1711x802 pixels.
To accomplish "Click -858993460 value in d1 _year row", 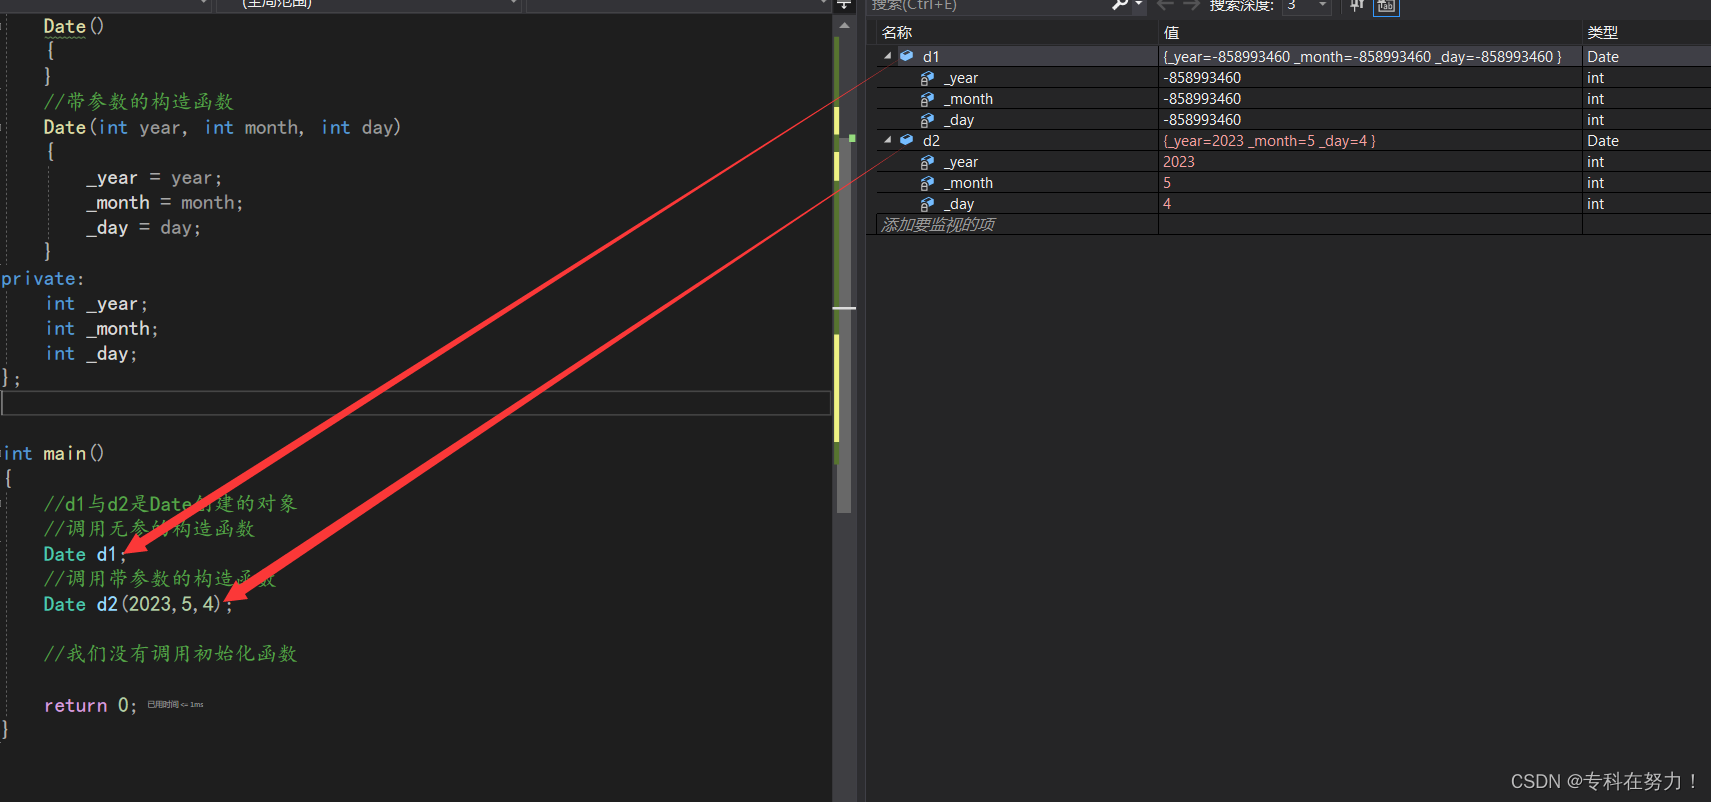I will (x=1202, y=78).
